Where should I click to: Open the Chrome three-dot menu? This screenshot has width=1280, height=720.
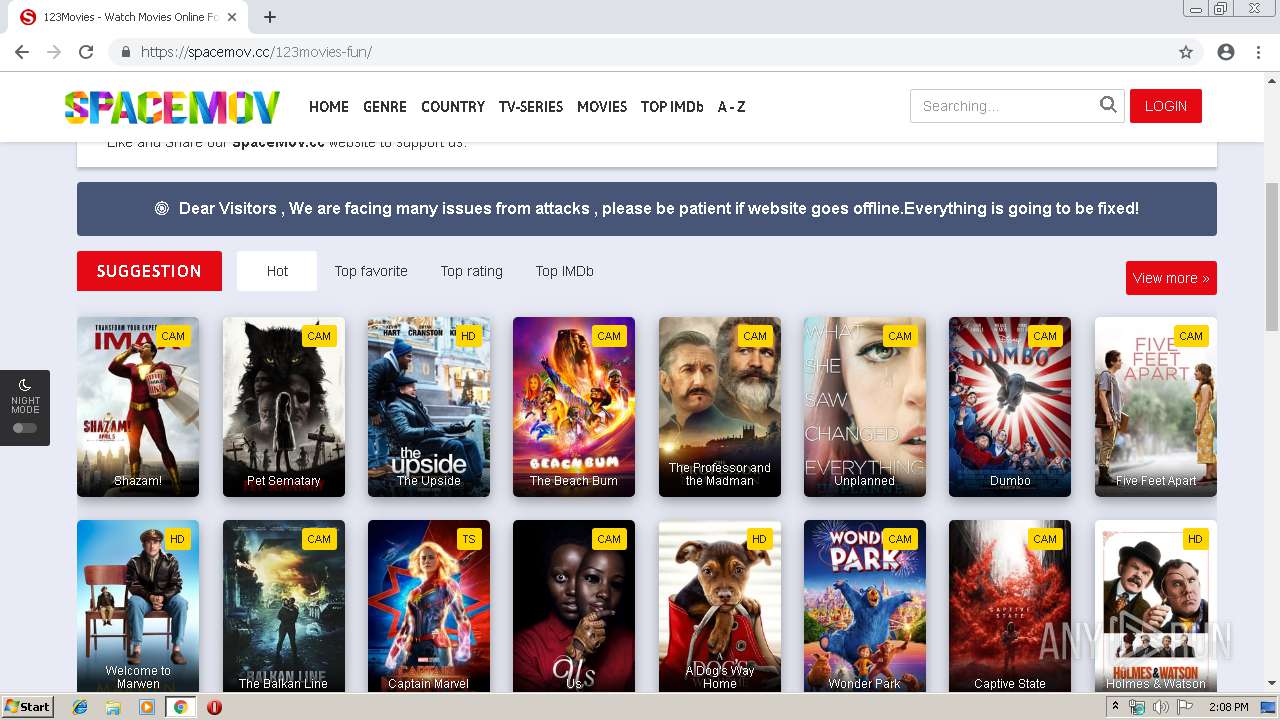pos(1258,52)
